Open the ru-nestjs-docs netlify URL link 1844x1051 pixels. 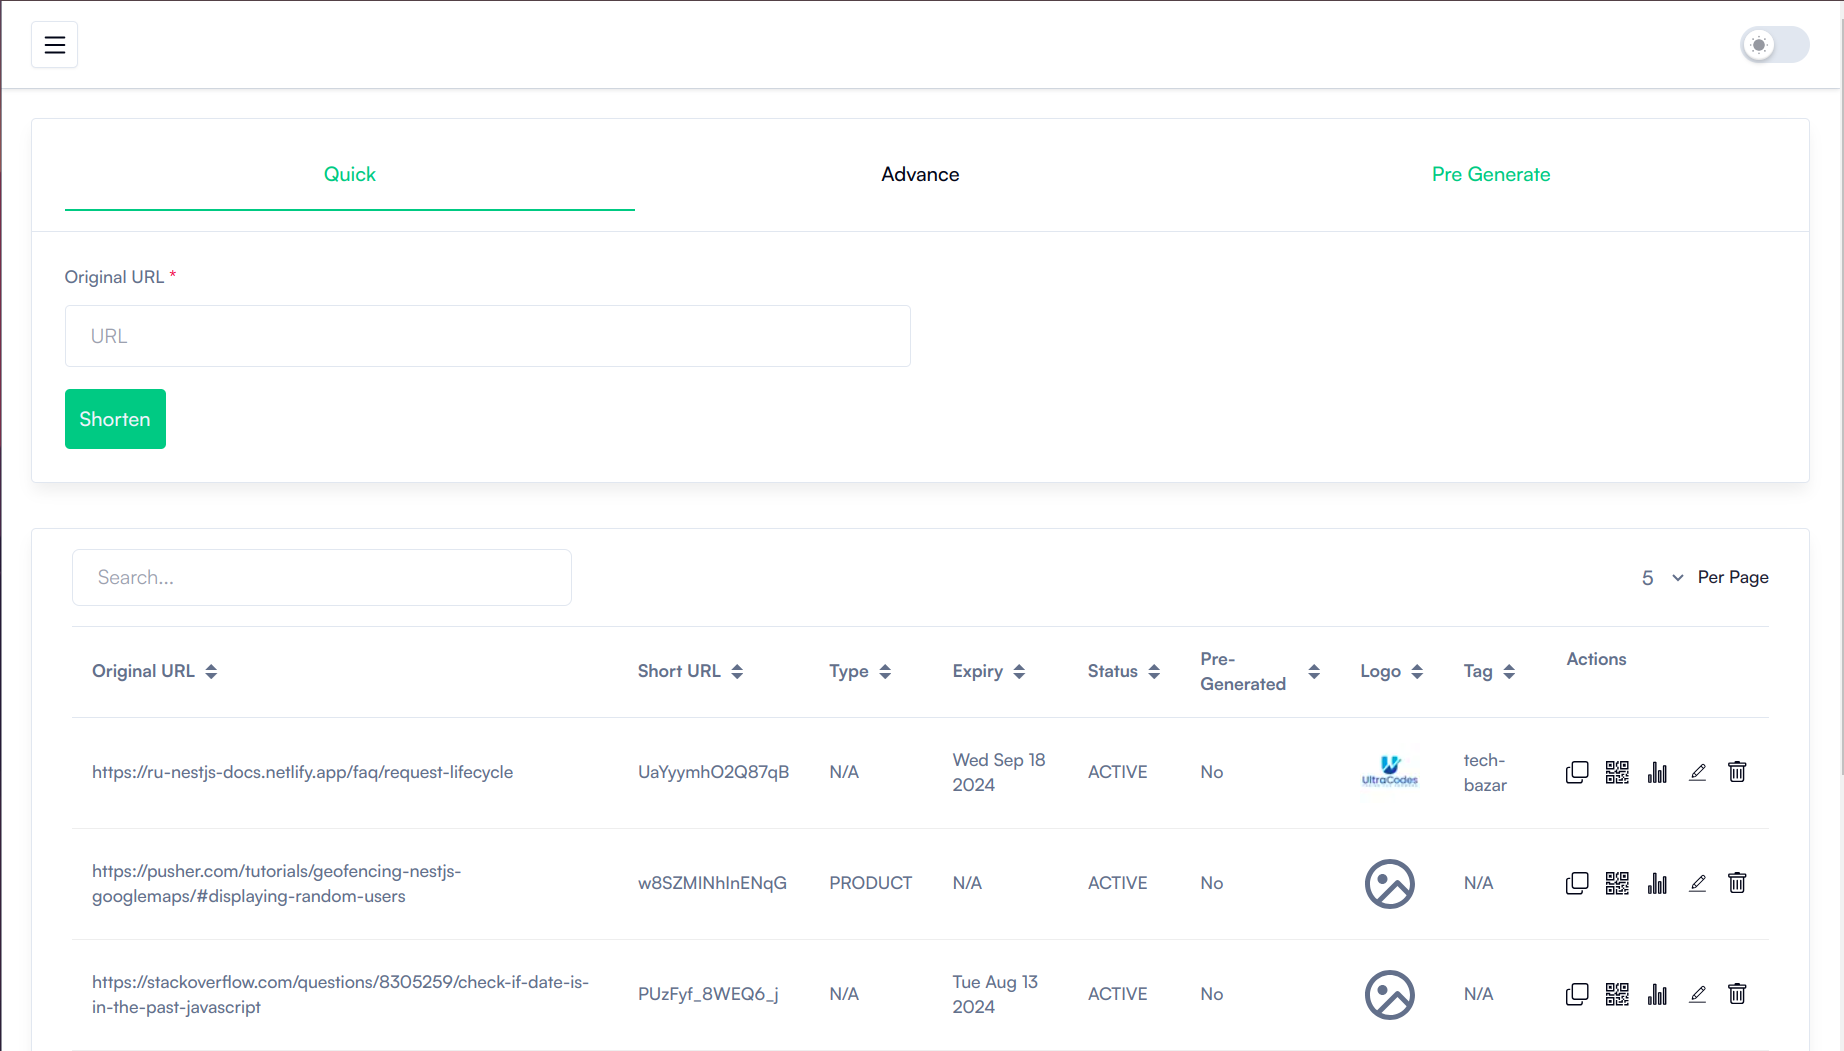(302, 772)
